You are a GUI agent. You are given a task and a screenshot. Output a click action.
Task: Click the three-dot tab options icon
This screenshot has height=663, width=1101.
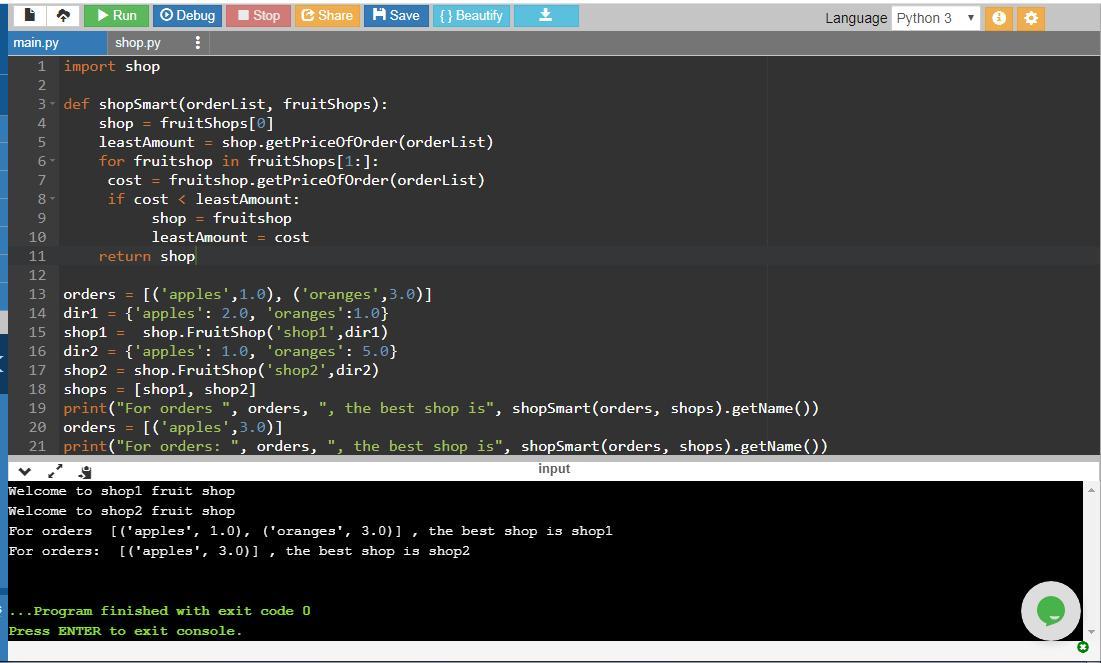click(197, 43)
